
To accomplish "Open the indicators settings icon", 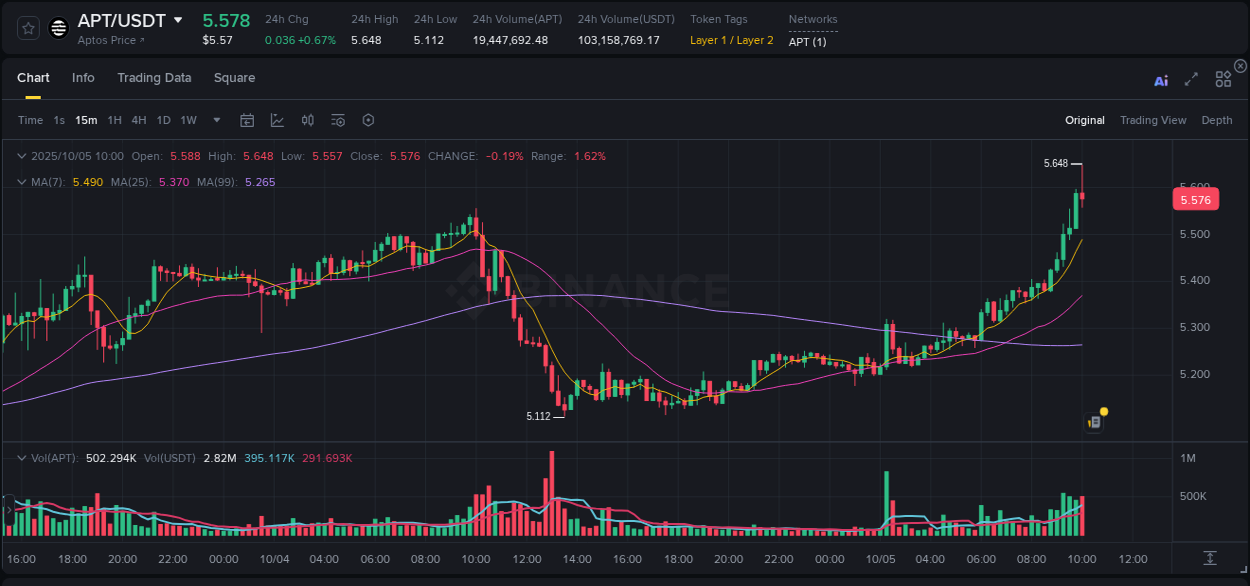I will [338, 120].
